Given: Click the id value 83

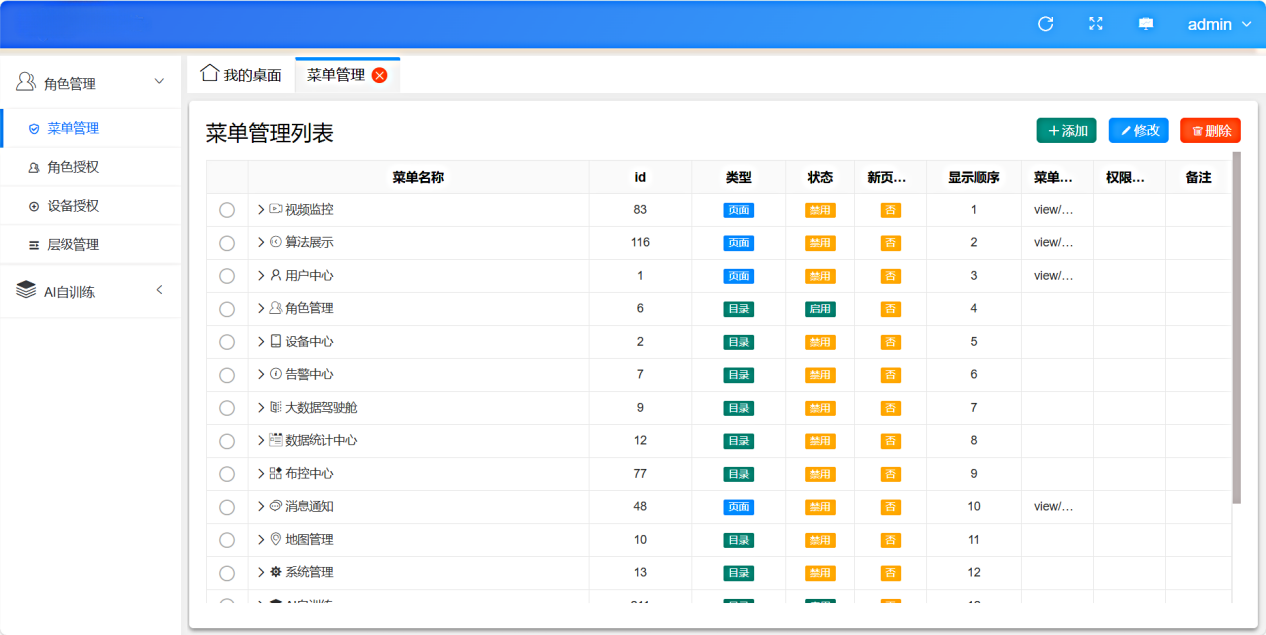Looking at the screenshot, I should click(640, 209).
